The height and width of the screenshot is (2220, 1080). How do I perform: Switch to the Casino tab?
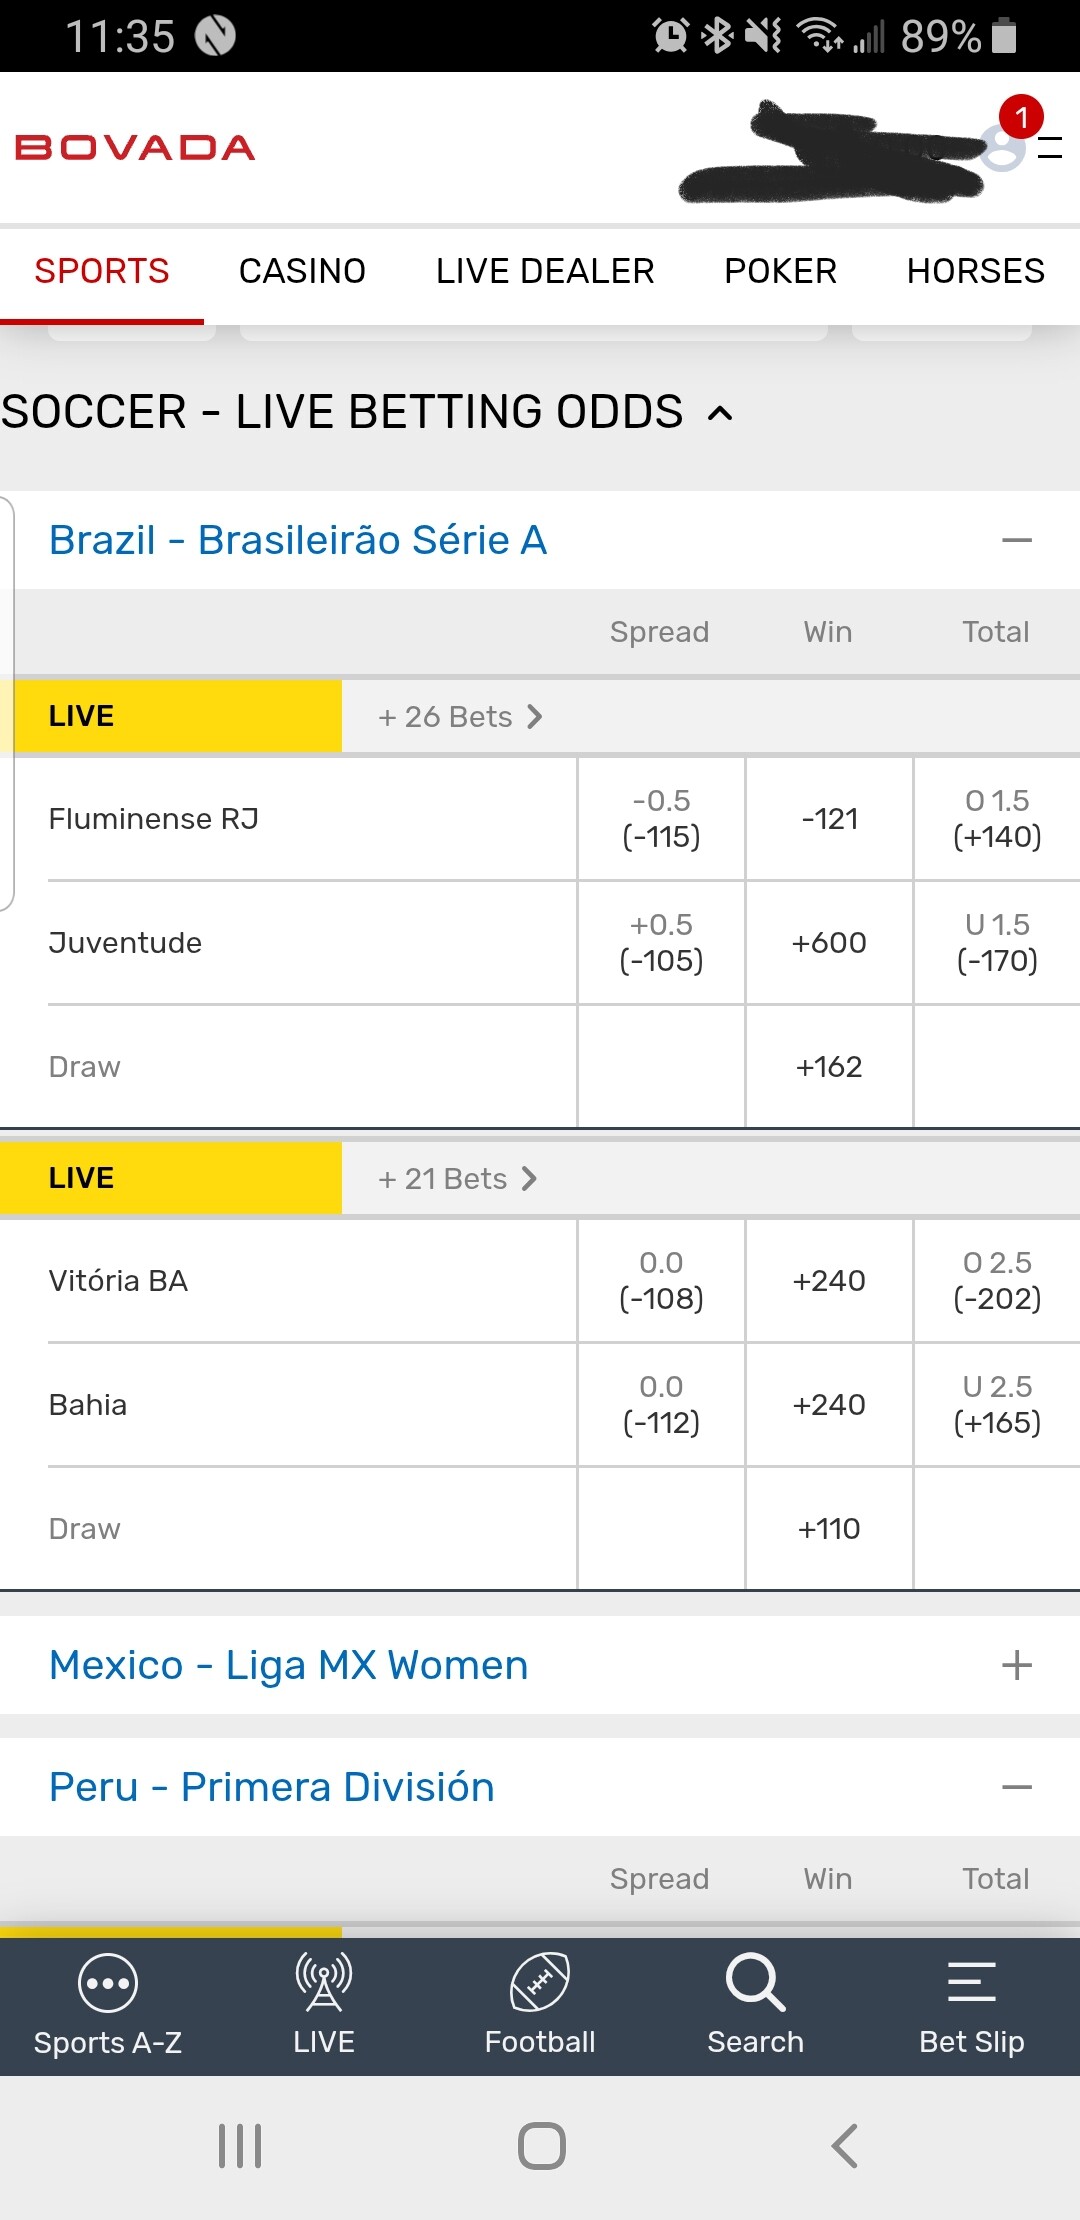click(302, 271)
